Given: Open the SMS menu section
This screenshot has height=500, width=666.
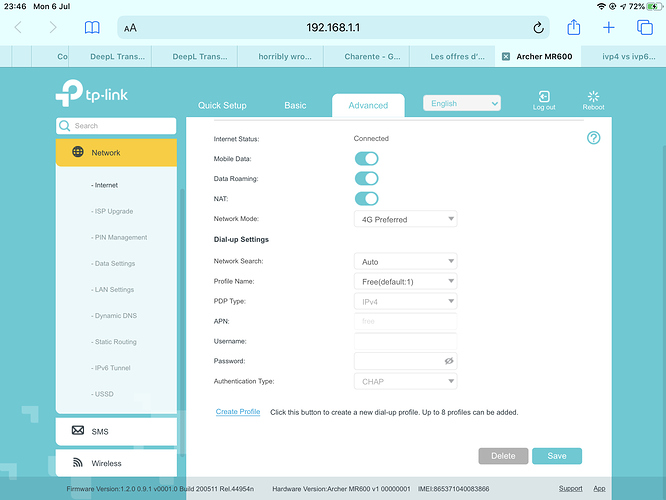Looking at the screenshot, I should click(116, 431).
